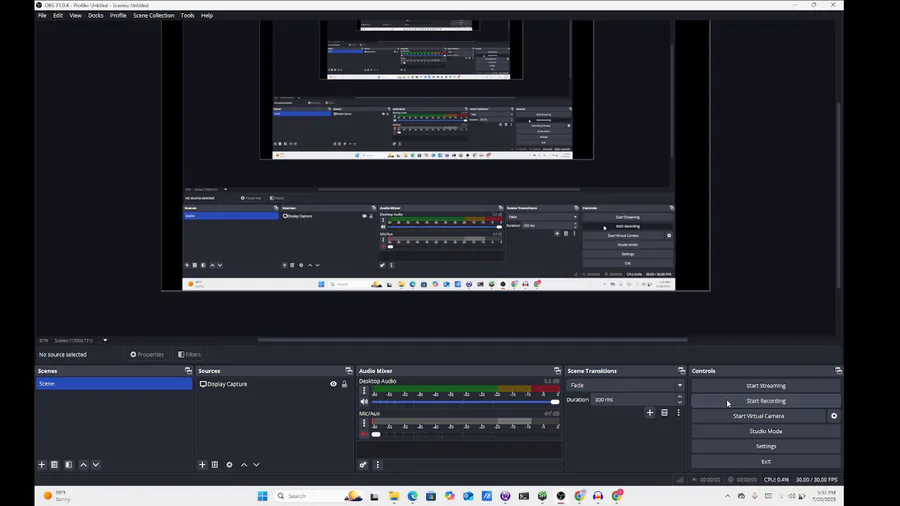
Task: Click preview horizontal scrollbar
Action: (x=472, y=340)
